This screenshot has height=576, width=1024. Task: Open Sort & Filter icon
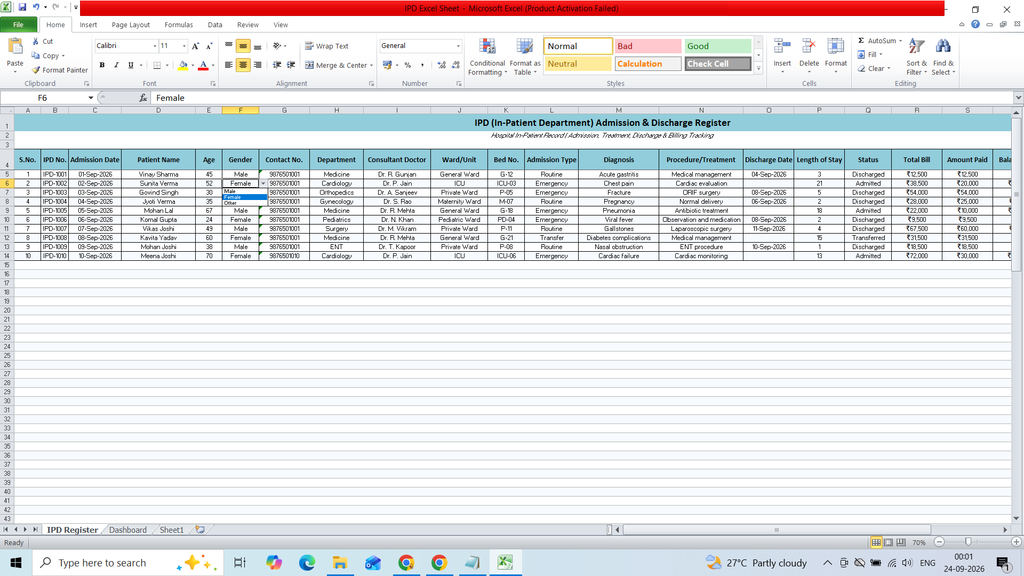916,47
